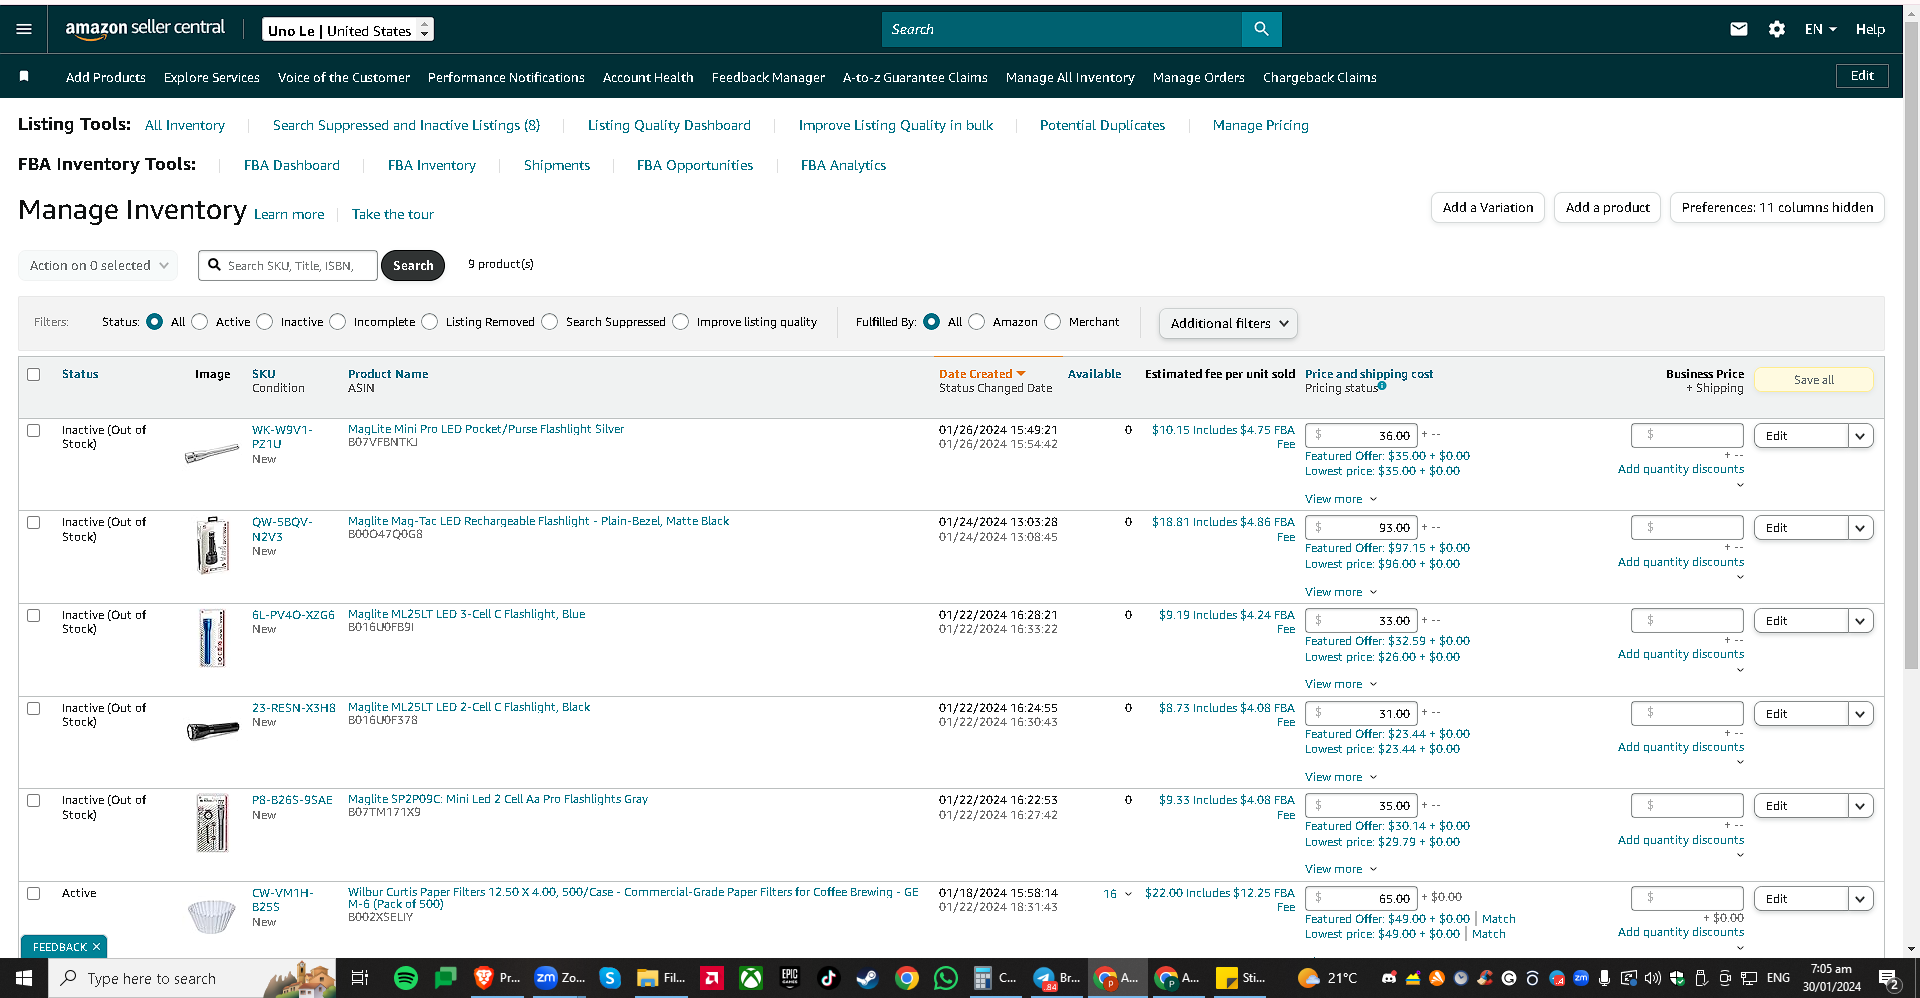Image resolution: width=1920 pixels, height=998 pixels.
Task: Close the Feedback tab with the X
Action: (97, 947)
